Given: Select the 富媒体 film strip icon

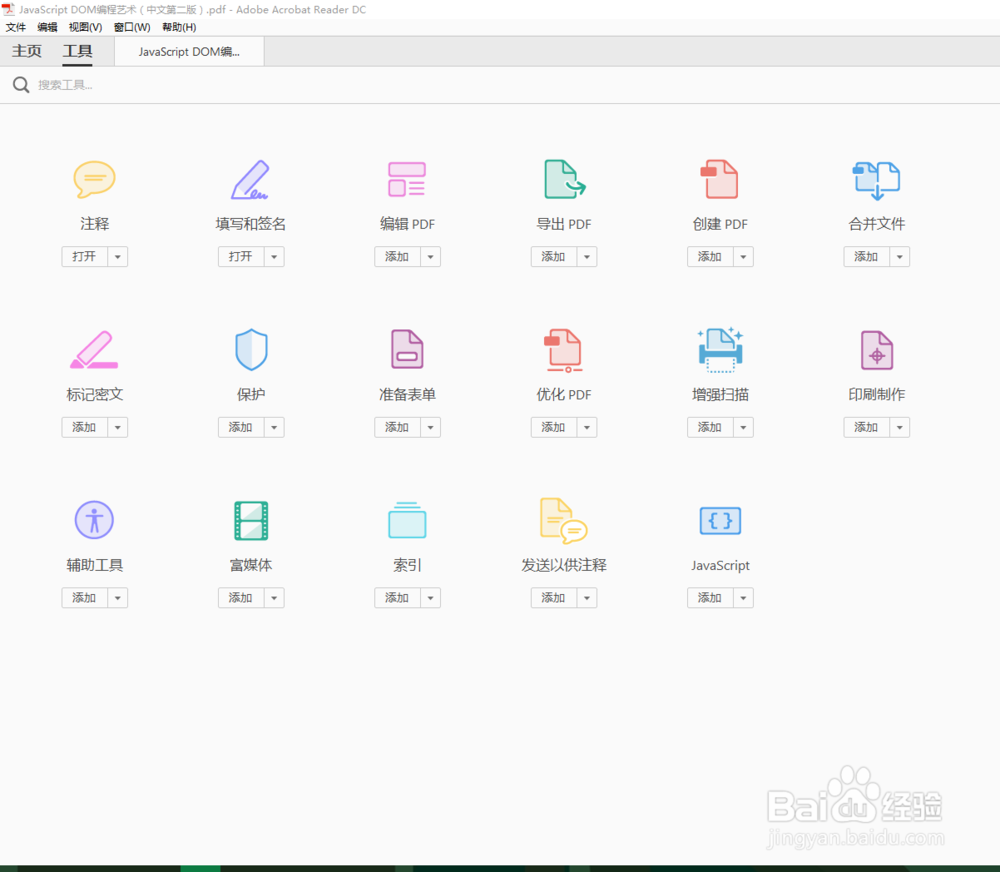Looking at the screenshot, I should pyautogui.click(x=251, y=521).
